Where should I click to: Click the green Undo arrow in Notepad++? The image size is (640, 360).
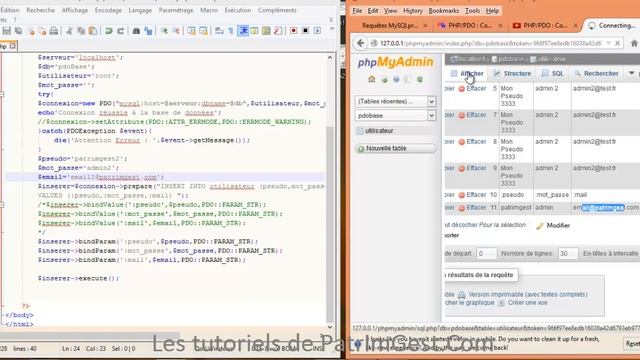[x=109, y=31]
